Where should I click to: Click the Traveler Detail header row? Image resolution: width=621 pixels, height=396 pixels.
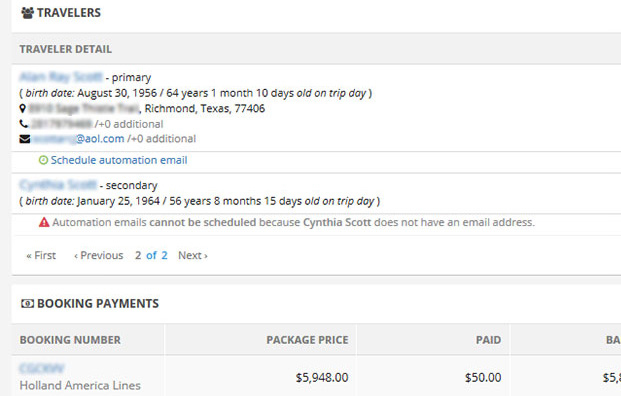pyautogui.click(x=316, y=49)
